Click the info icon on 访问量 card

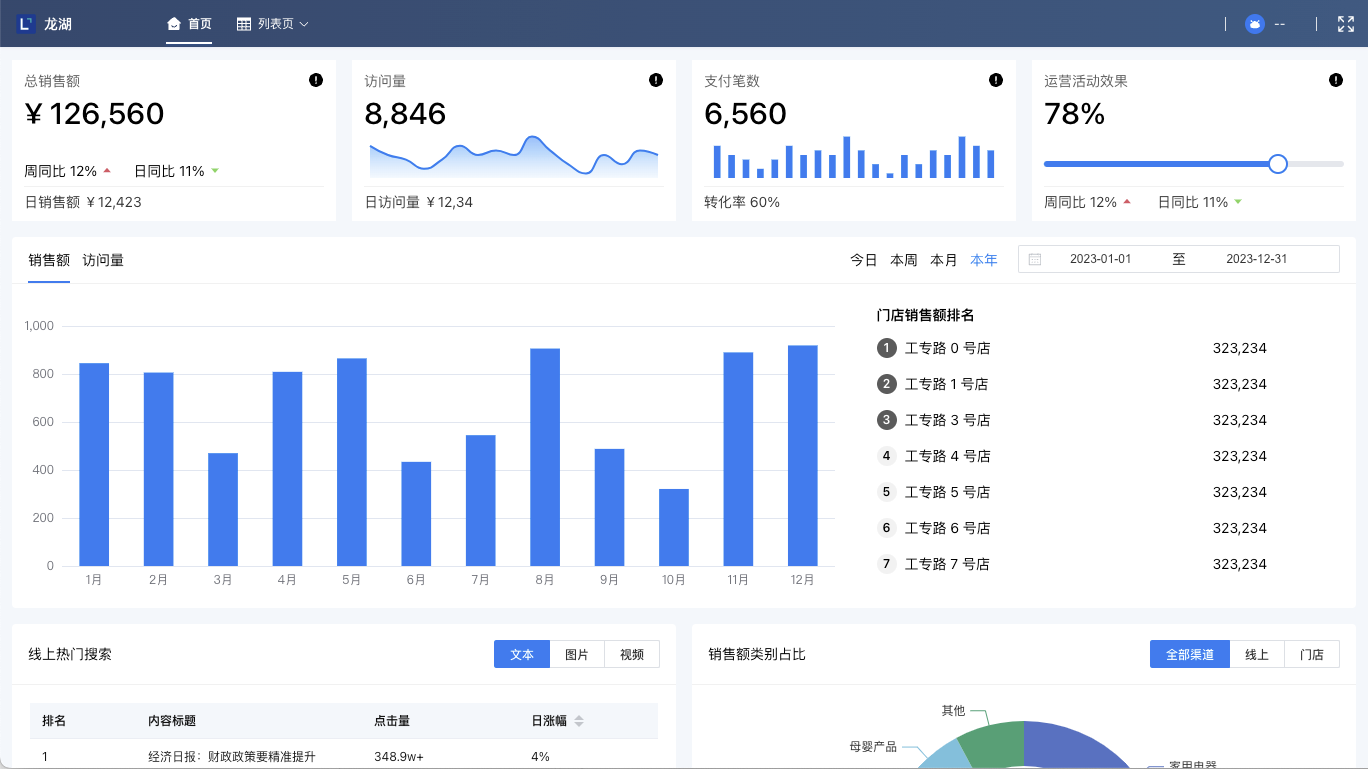tap(656, 80)
